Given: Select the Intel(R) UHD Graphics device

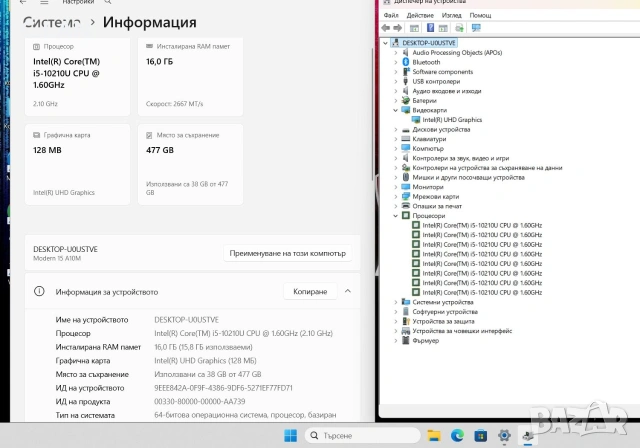Looking at the screenshot, I should 452,120.
